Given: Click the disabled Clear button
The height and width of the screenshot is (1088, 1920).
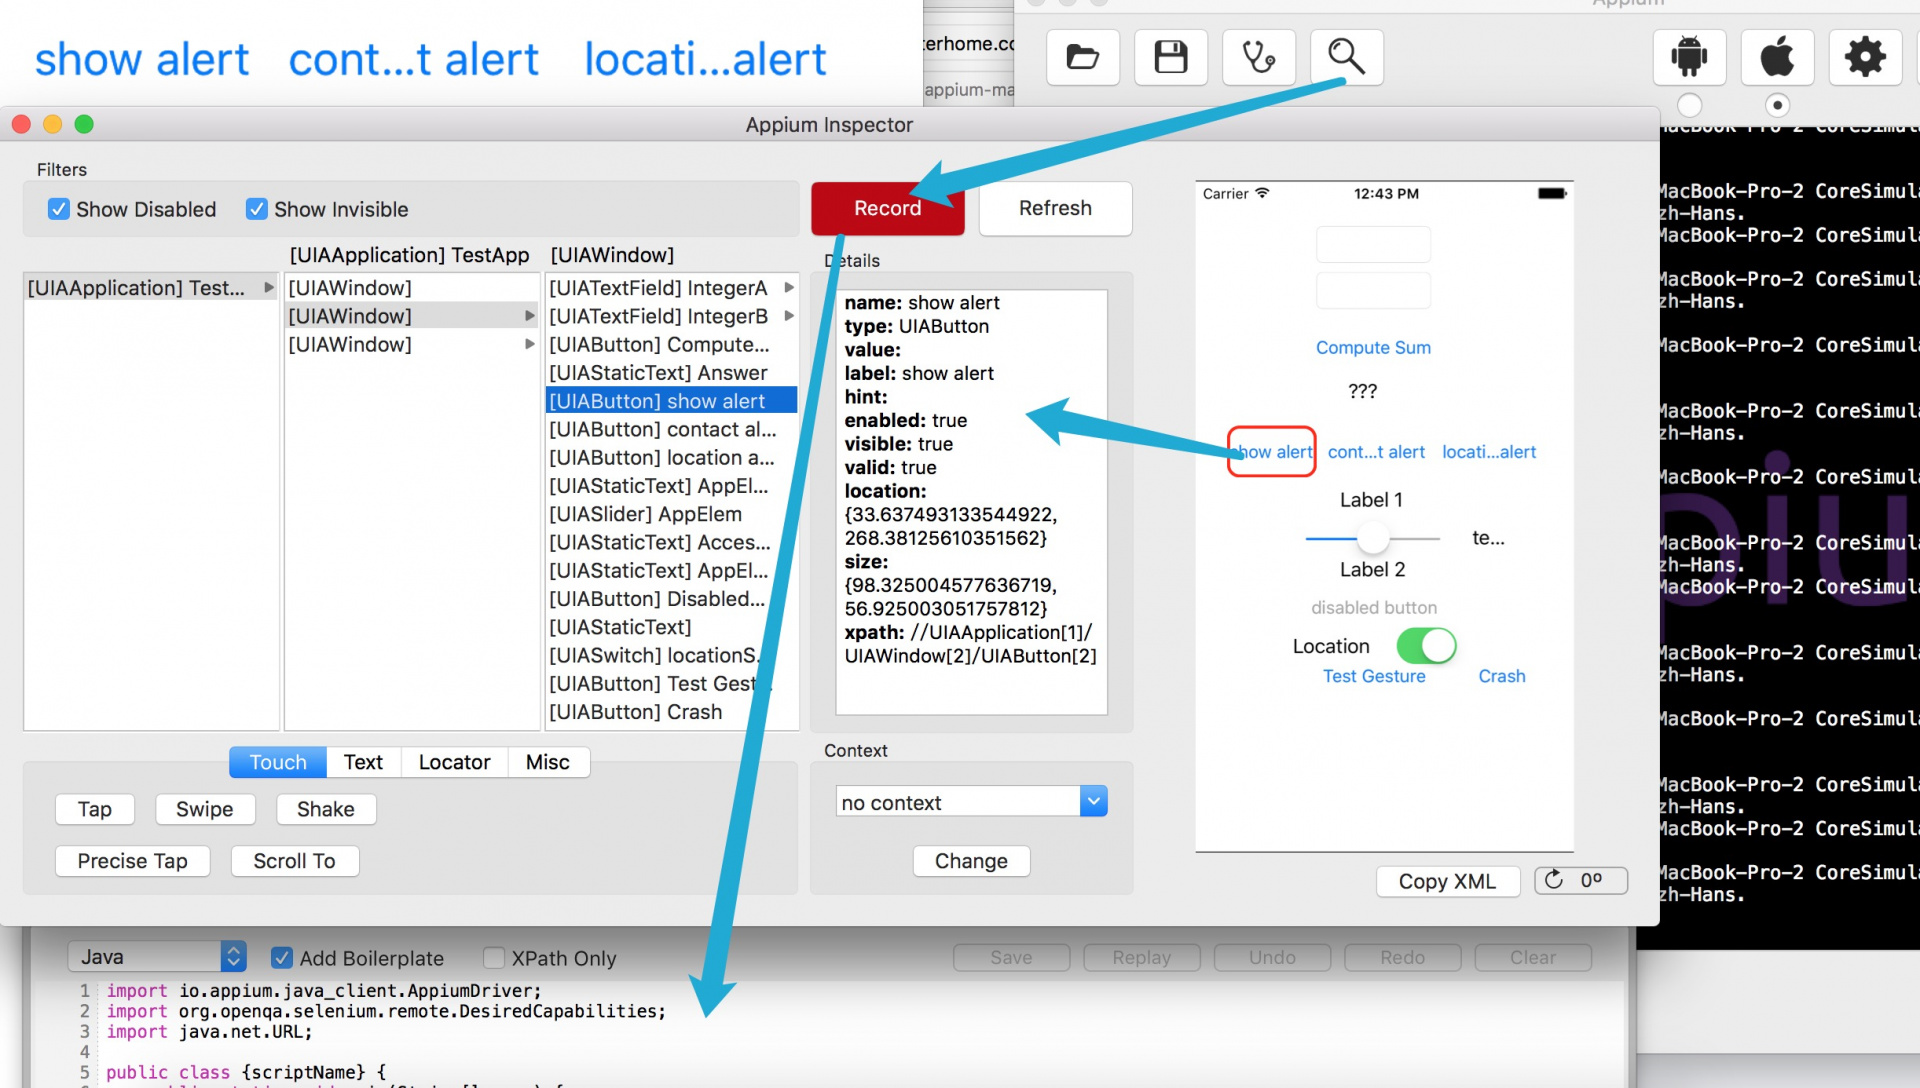Looking at the screenshot, I should [x=1532, y=957].
